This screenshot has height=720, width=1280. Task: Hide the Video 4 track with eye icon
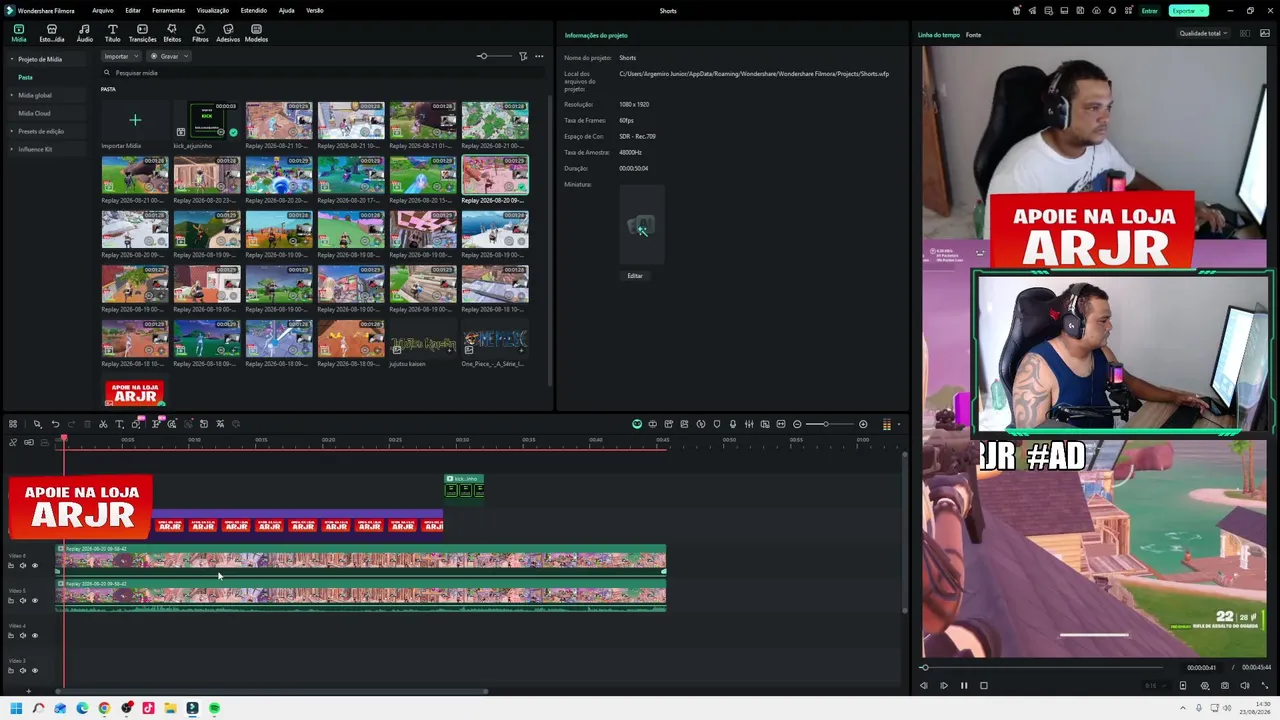pyautogui.click(x=35, y=636)
